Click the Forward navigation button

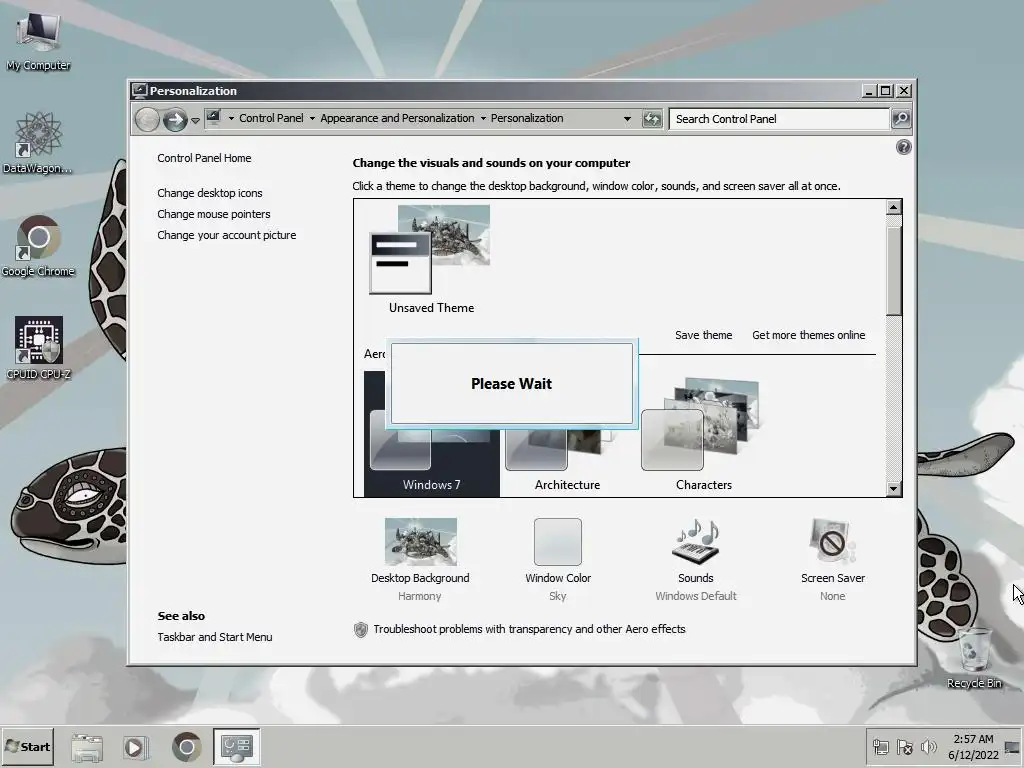(x=175, y=120)
